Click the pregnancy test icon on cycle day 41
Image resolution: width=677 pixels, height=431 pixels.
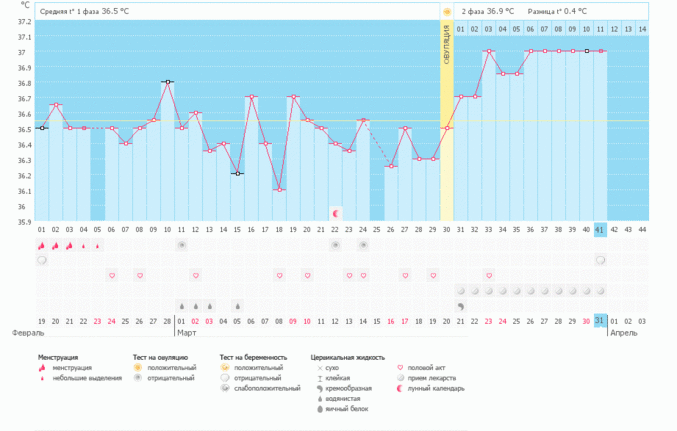(x=601, y=260)
